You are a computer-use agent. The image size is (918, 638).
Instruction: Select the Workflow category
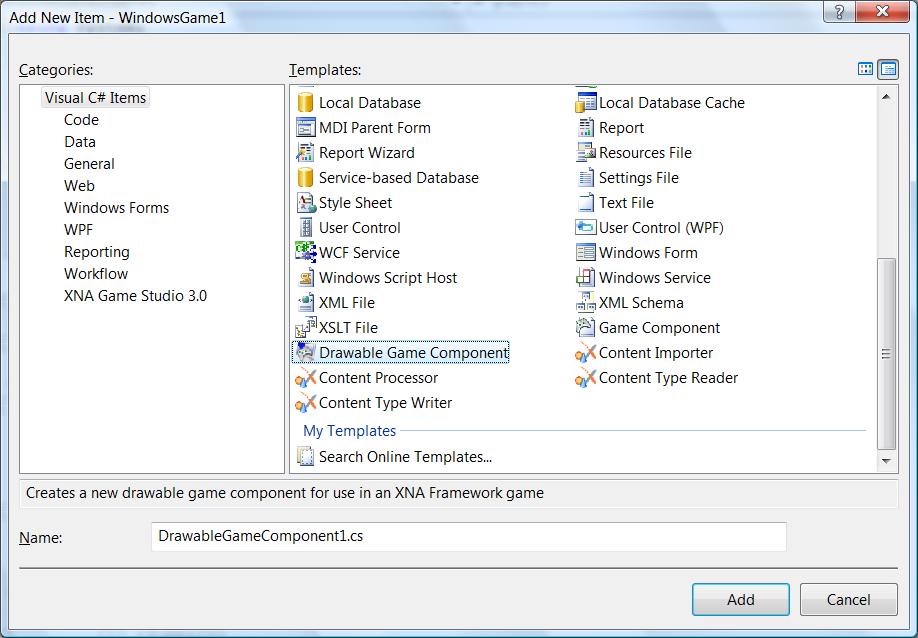96,273
